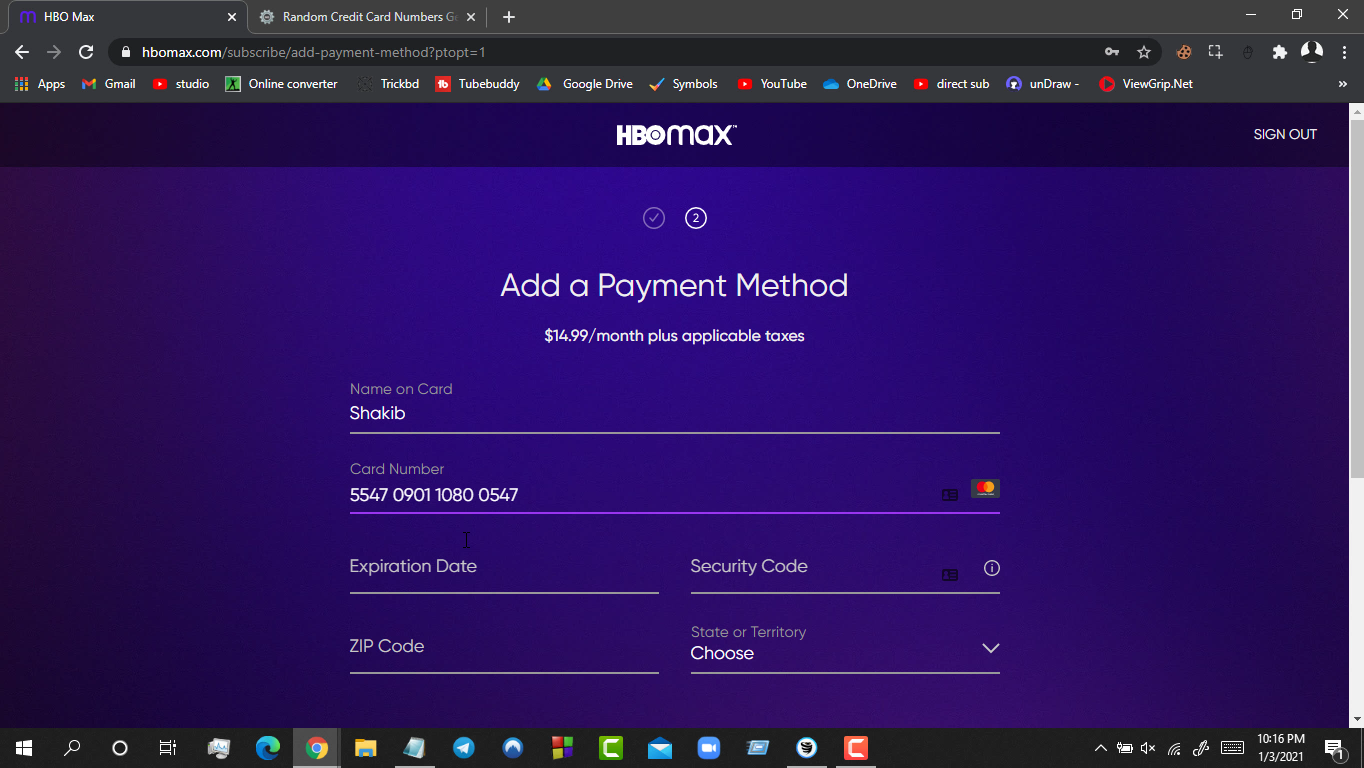Viewport: 1364px width, 768px height.
Task: Open Cortana from the taskbar
Action: pyautogui.click(x=120, y=748)
